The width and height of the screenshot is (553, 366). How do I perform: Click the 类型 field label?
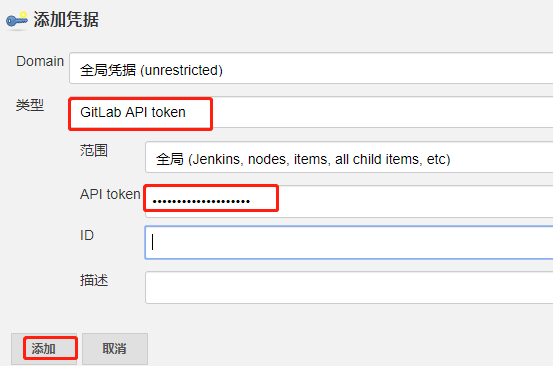click(30, 105)
